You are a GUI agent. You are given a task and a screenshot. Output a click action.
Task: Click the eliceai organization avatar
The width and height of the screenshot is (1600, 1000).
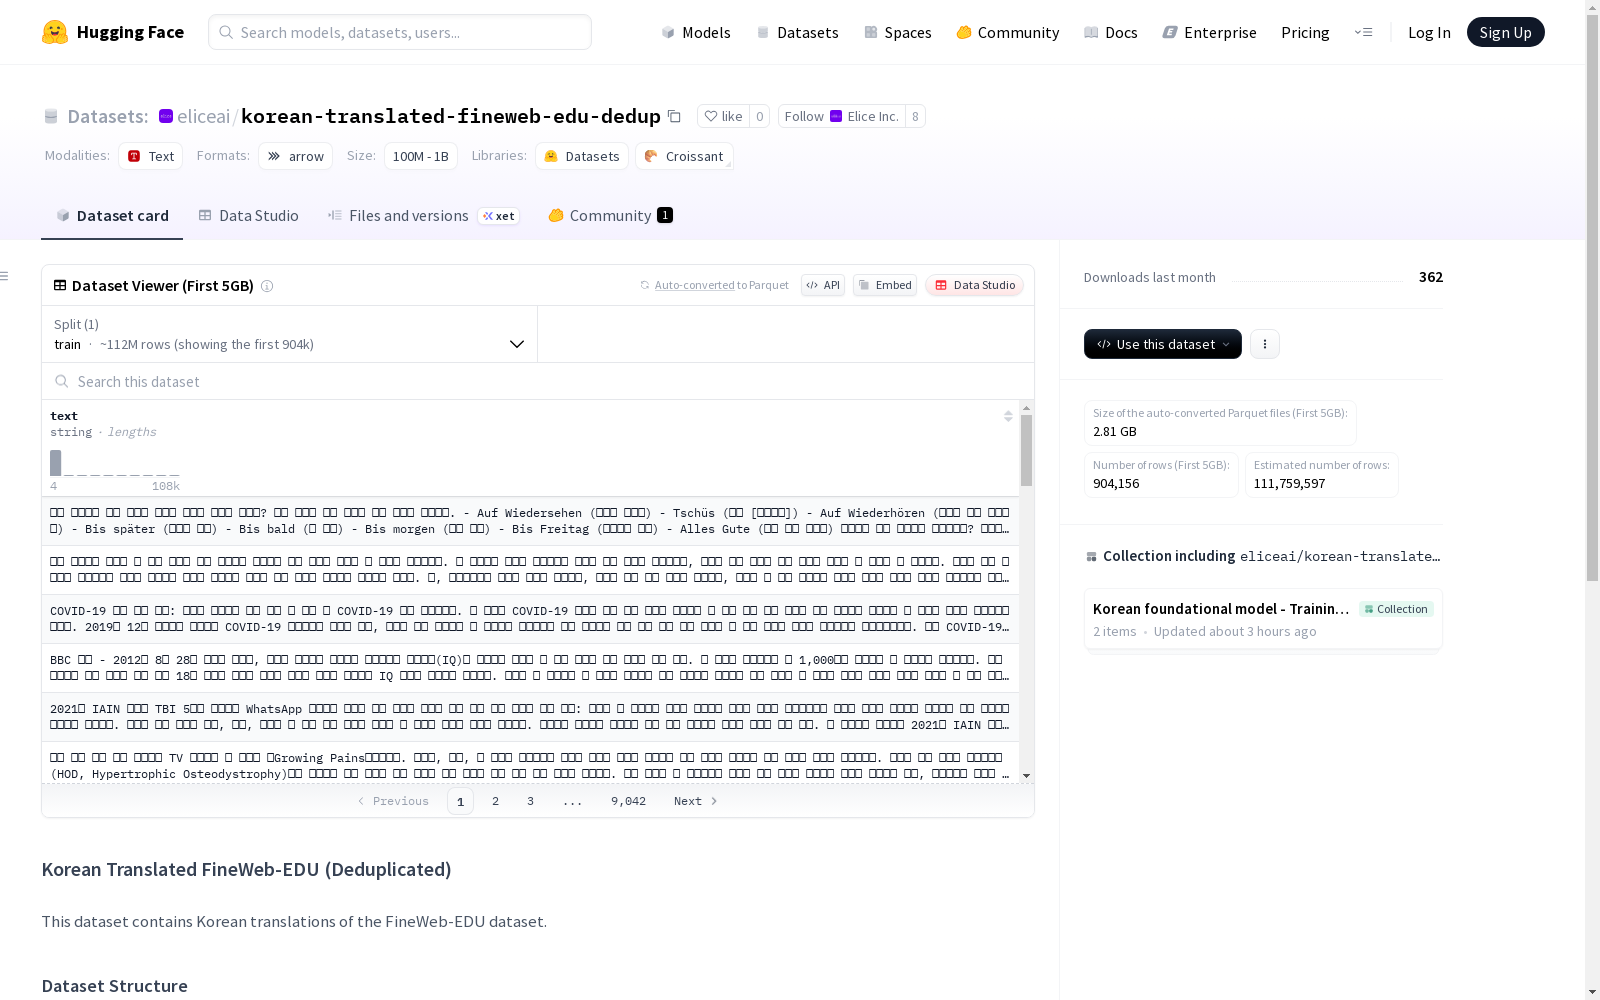[166, 116]
